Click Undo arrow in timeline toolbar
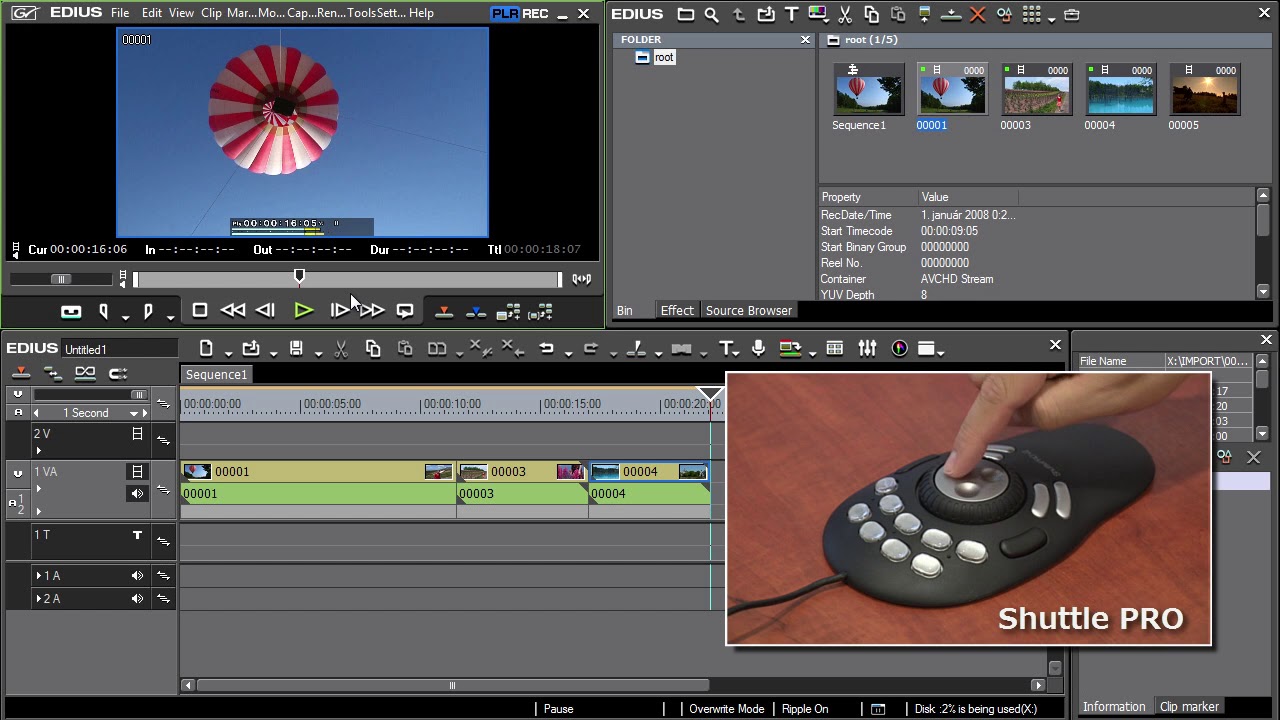 pos(546,348)
